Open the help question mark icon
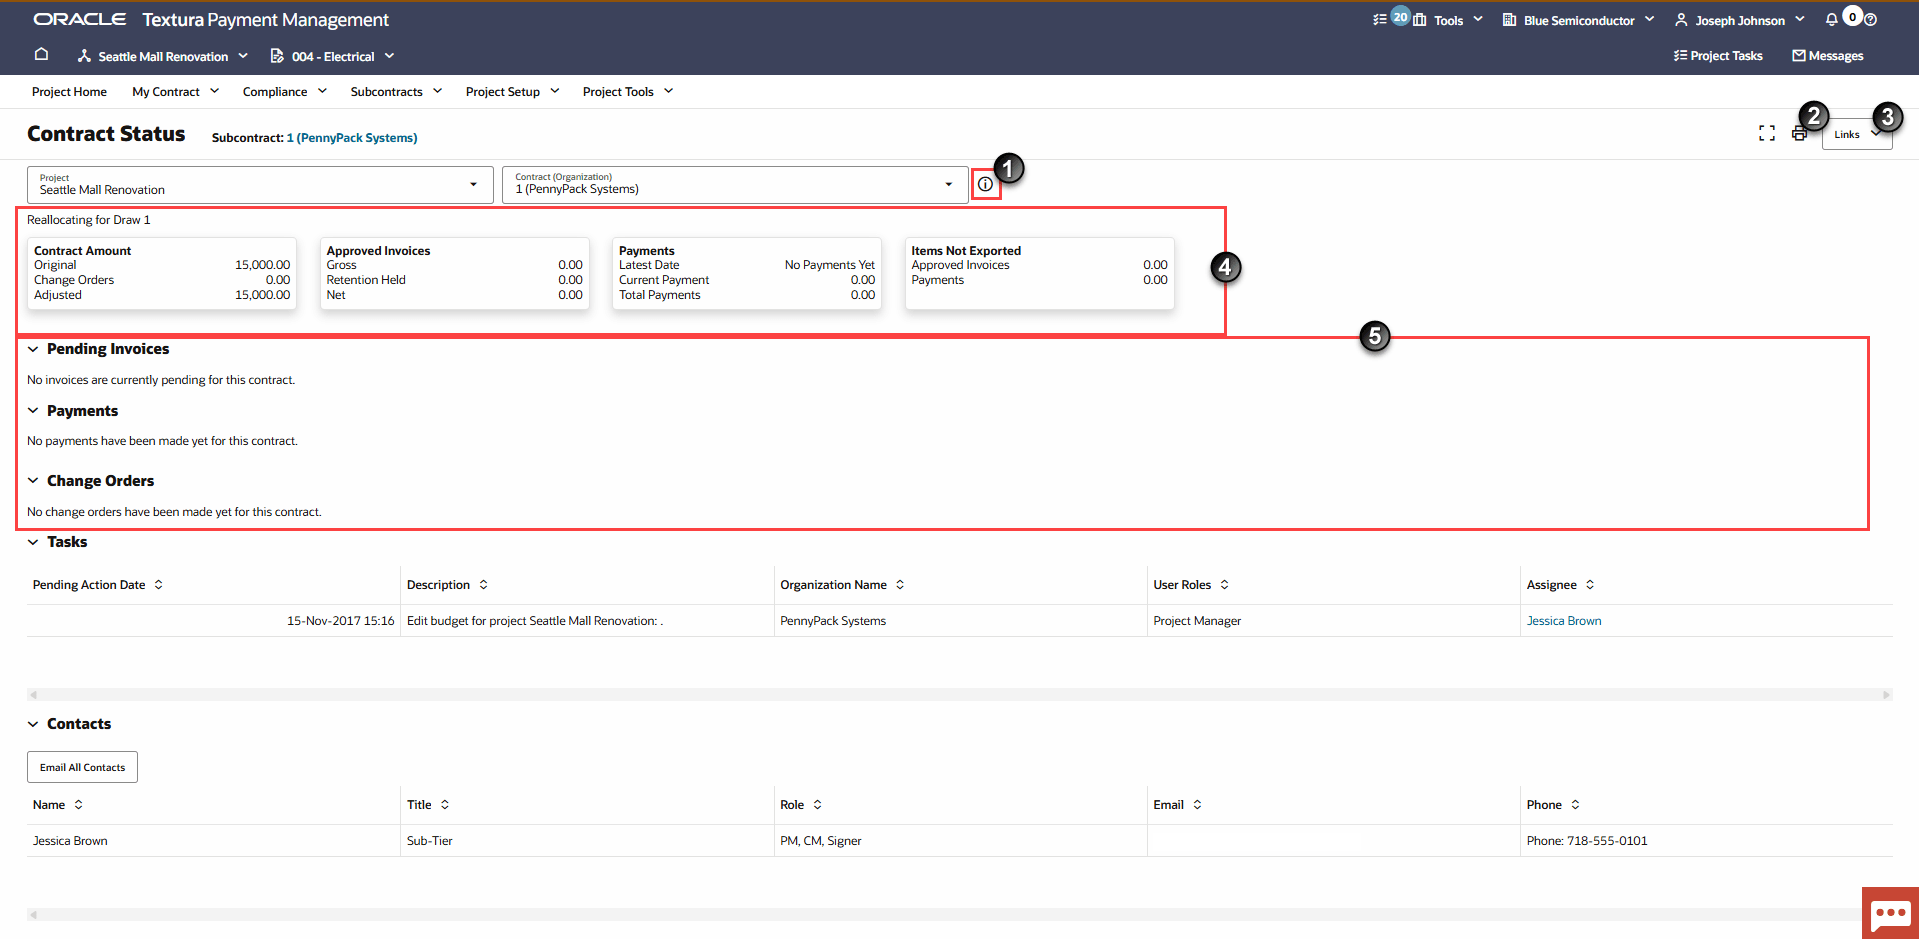This screenshot has width=1919, height=939. tap(1871, 20)
